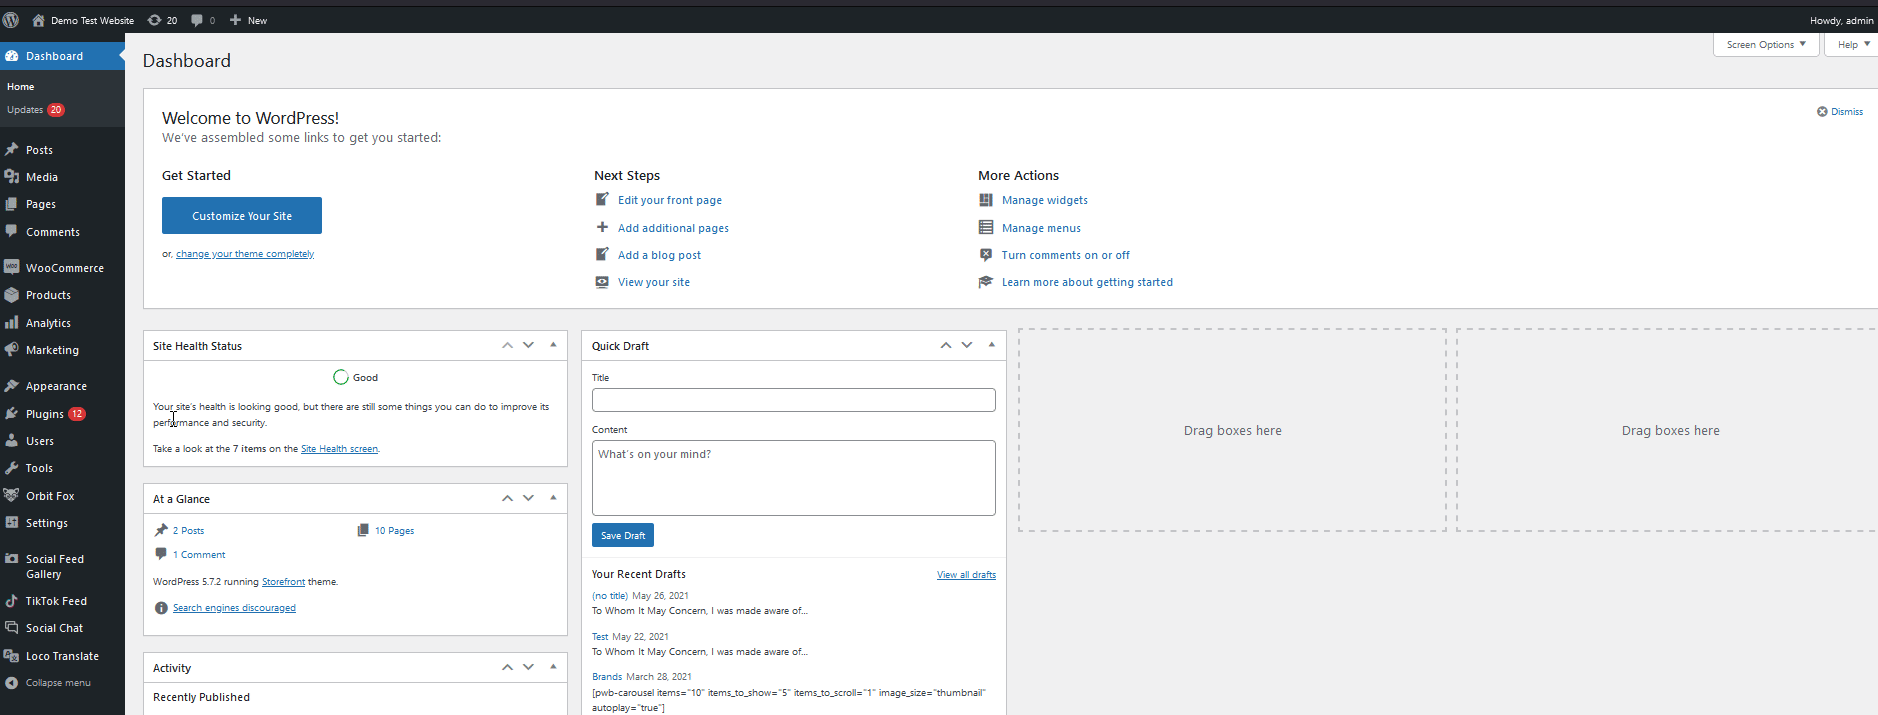The height and width of the screenshot is (715, 1878).
Task: Move Site Health Status box up
Action: tap(507, 345)
